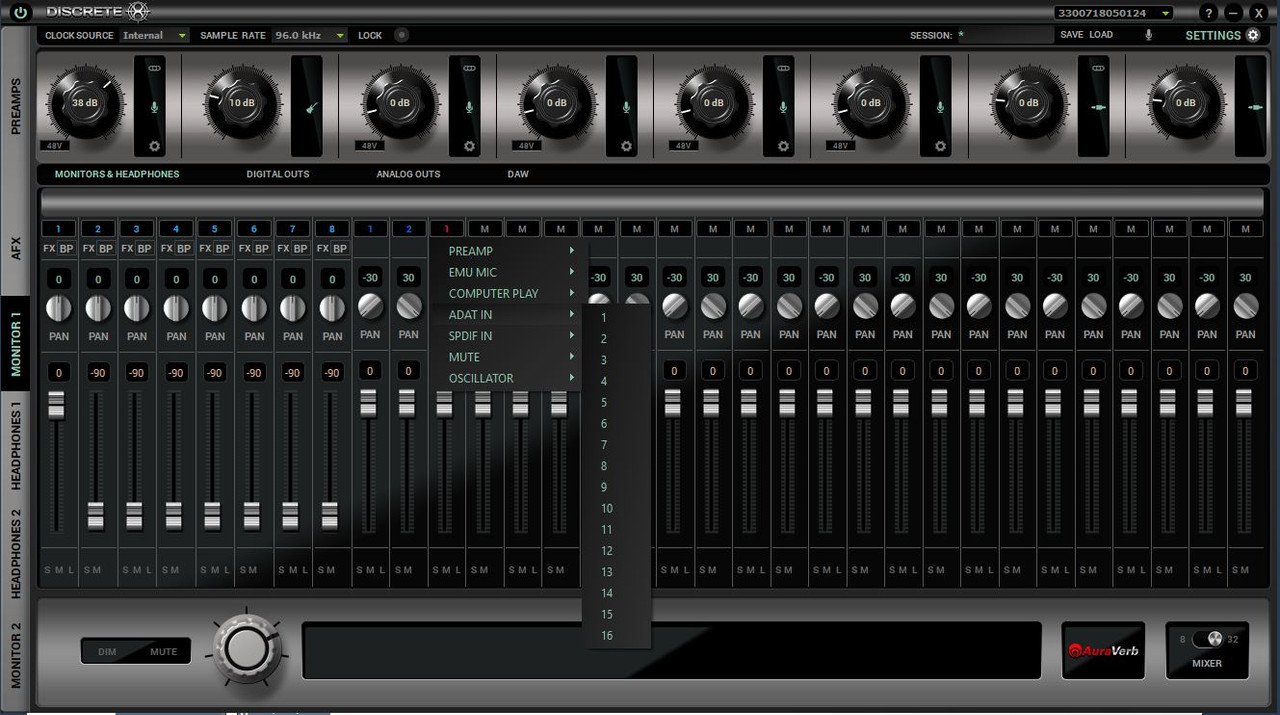Viewport: 1280px width, 715px height.
Task: Toggle 48V phantom power on the third preamp
Action: pos(369,146)
